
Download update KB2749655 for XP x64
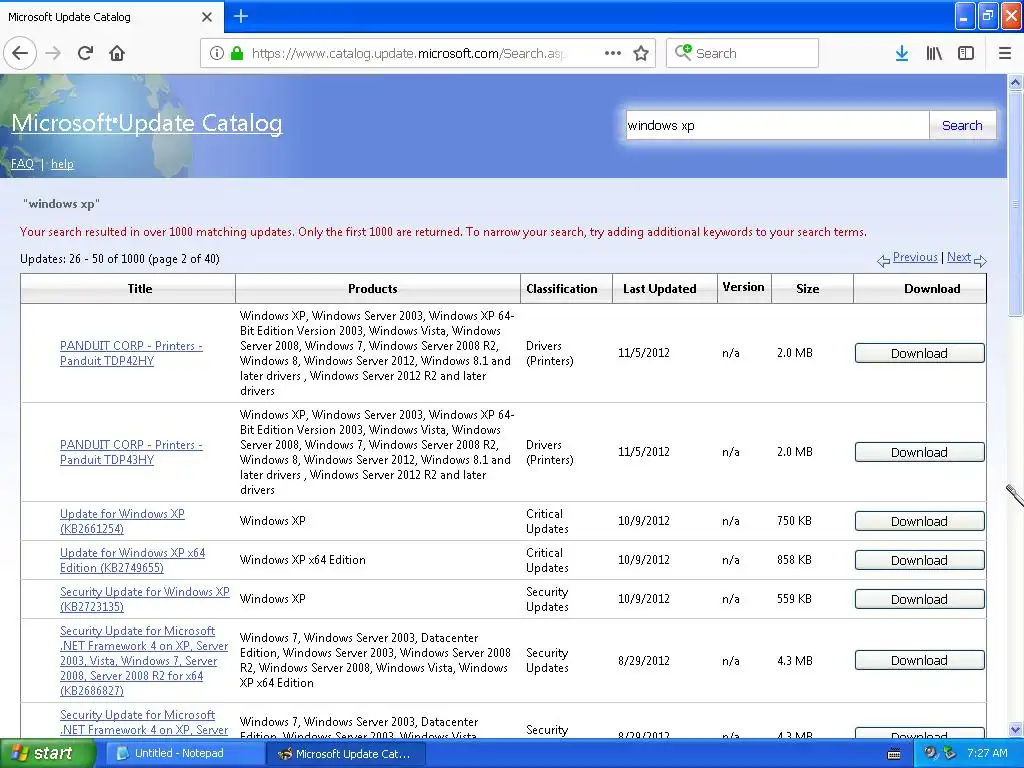920,560
